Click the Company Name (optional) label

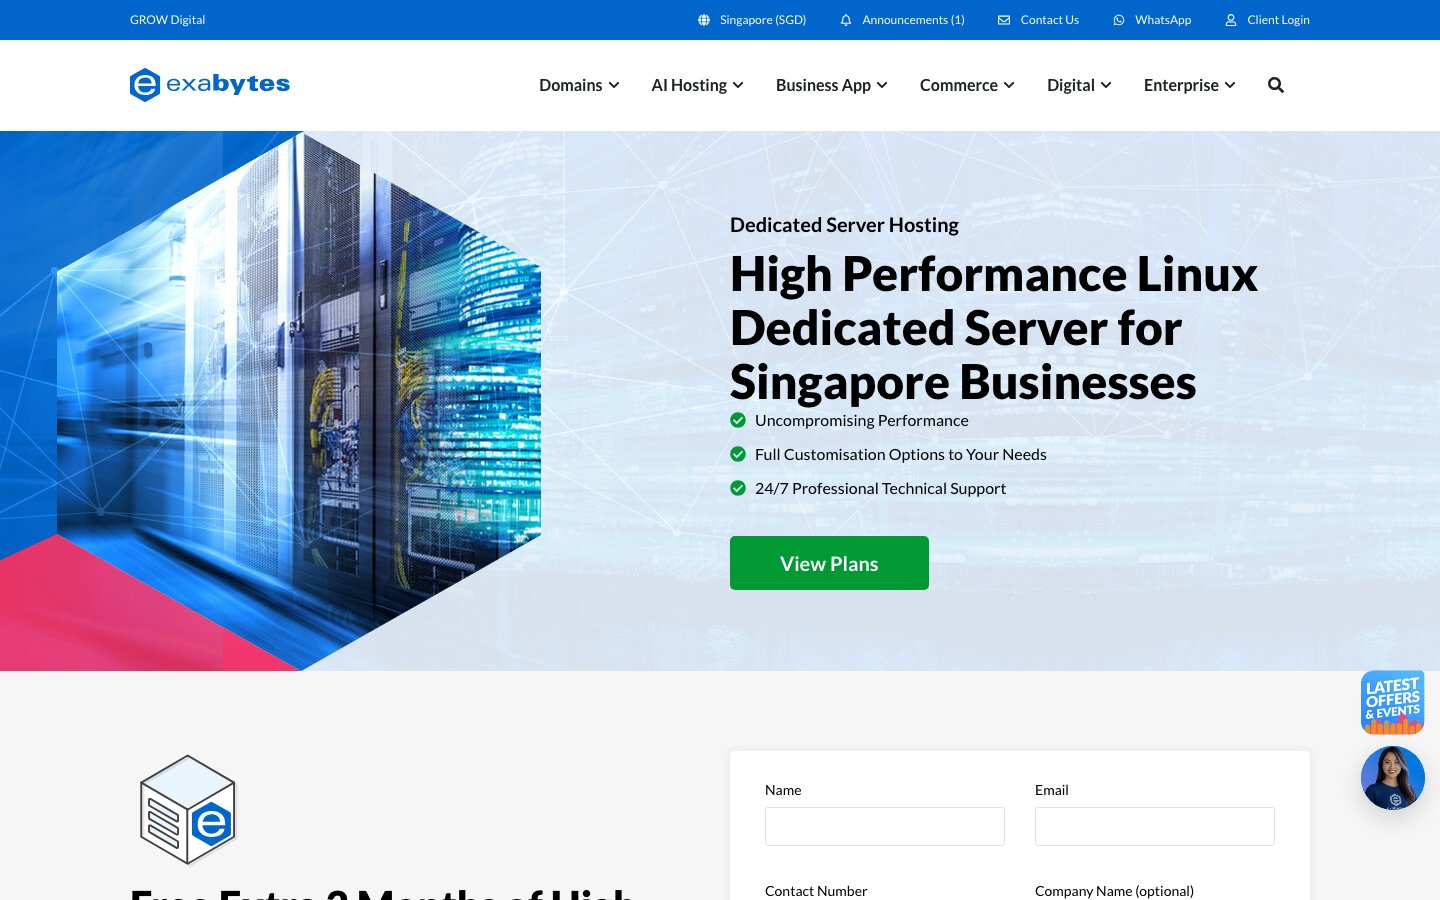pyautogui.click(x=1114, y=891)
